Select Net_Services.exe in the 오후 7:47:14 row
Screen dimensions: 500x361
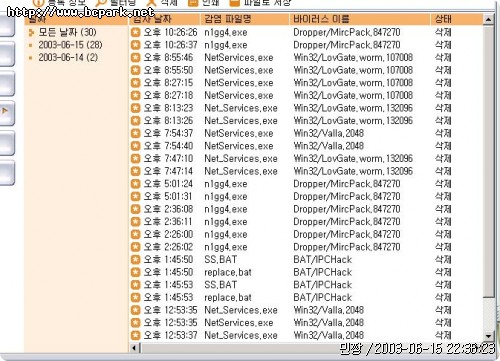pyautogui.click(x=241, y=171)
